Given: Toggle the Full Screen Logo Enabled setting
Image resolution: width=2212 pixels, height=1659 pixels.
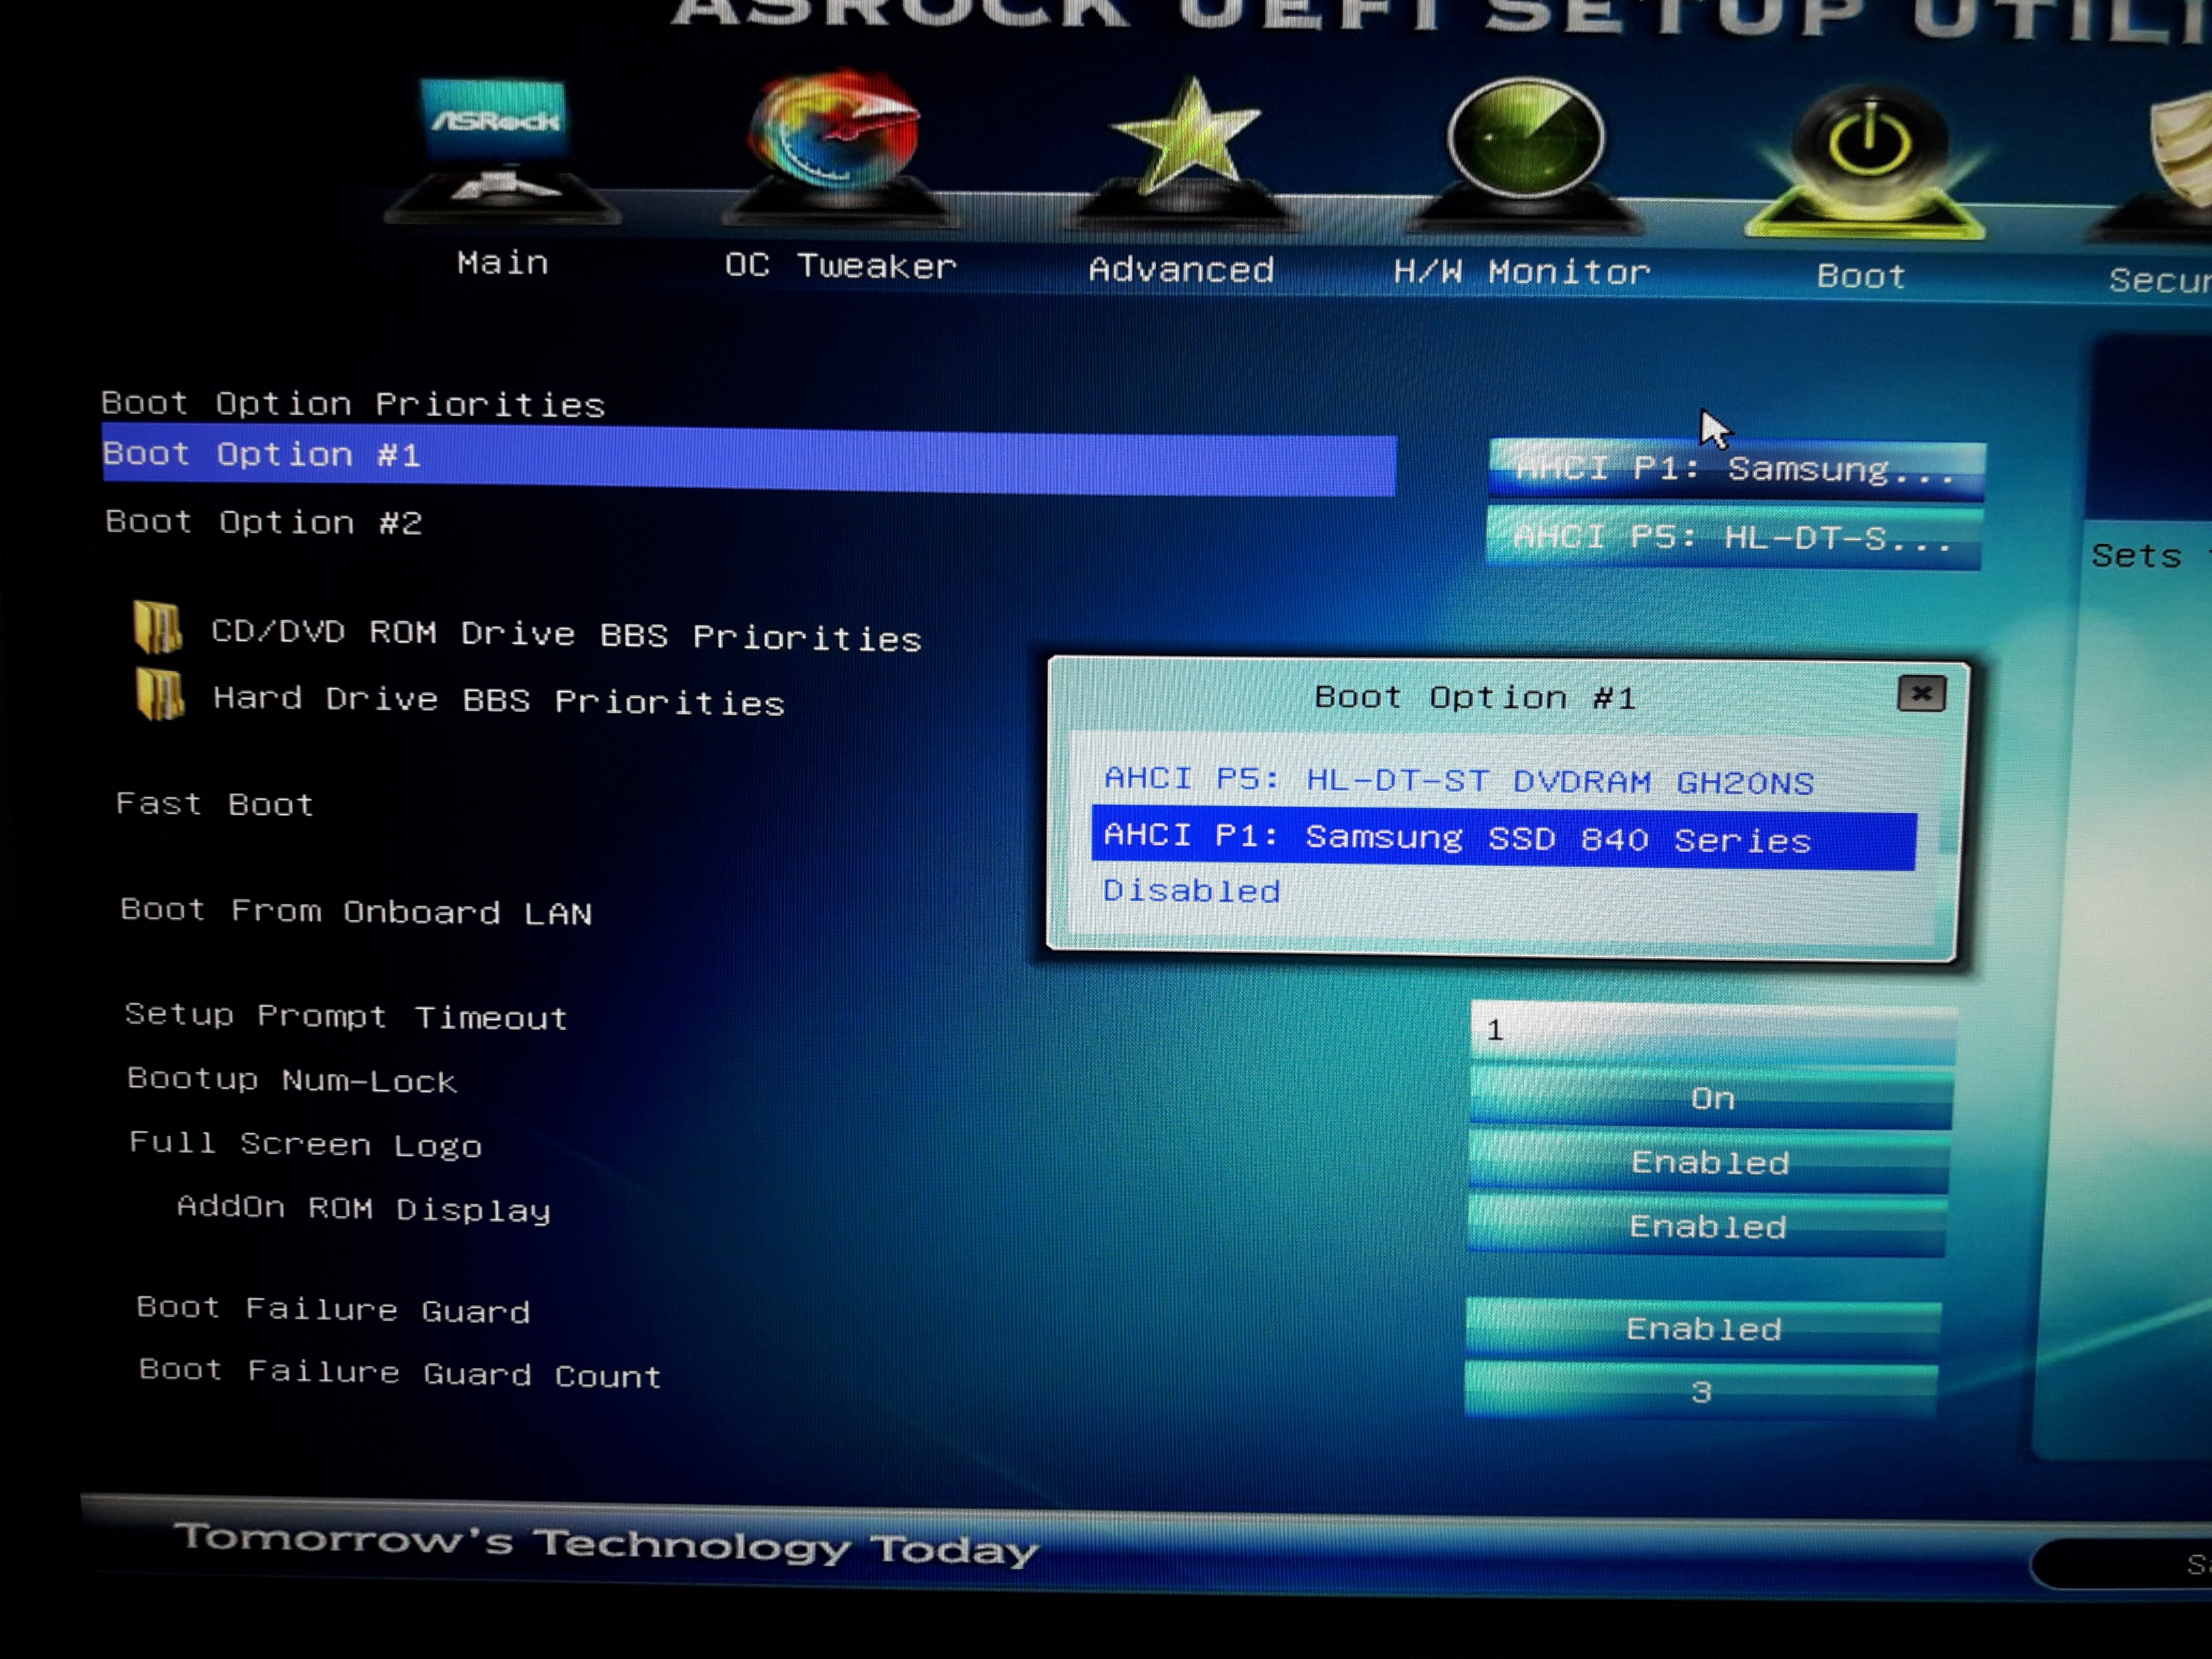Looking at the screenshot, I should coord(1709,1162).
